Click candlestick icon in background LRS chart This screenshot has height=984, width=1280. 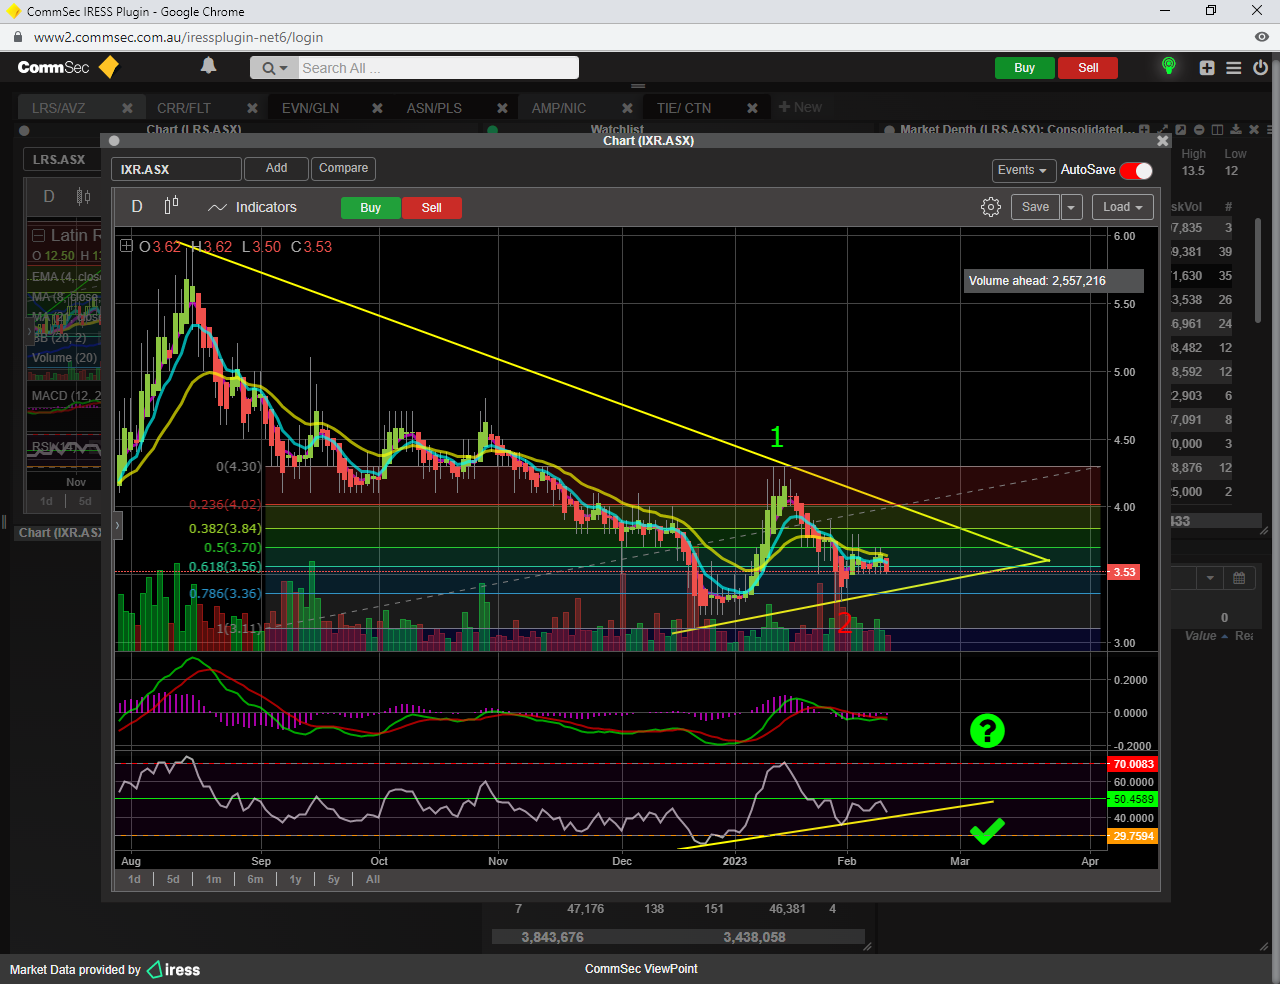[x=83, y=197]
